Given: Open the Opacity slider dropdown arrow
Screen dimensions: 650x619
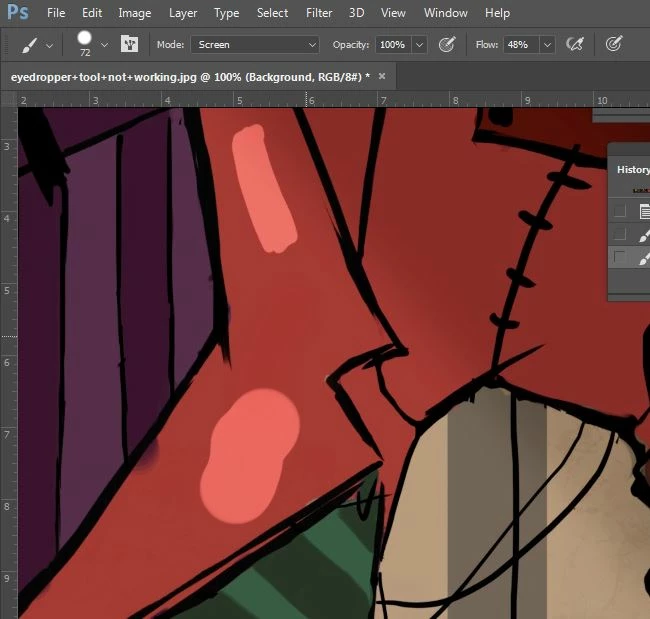Looking at the screenshot, I should [420, 45].
